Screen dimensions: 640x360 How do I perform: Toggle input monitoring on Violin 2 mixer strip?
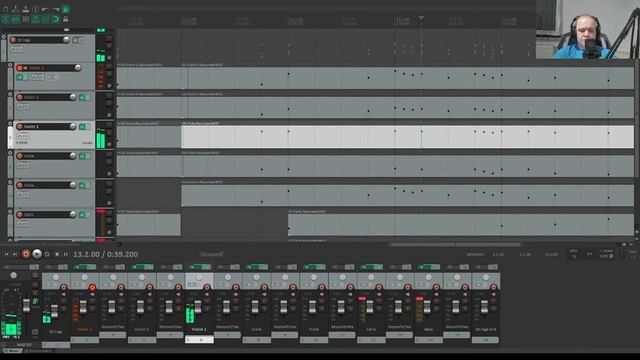207,294
